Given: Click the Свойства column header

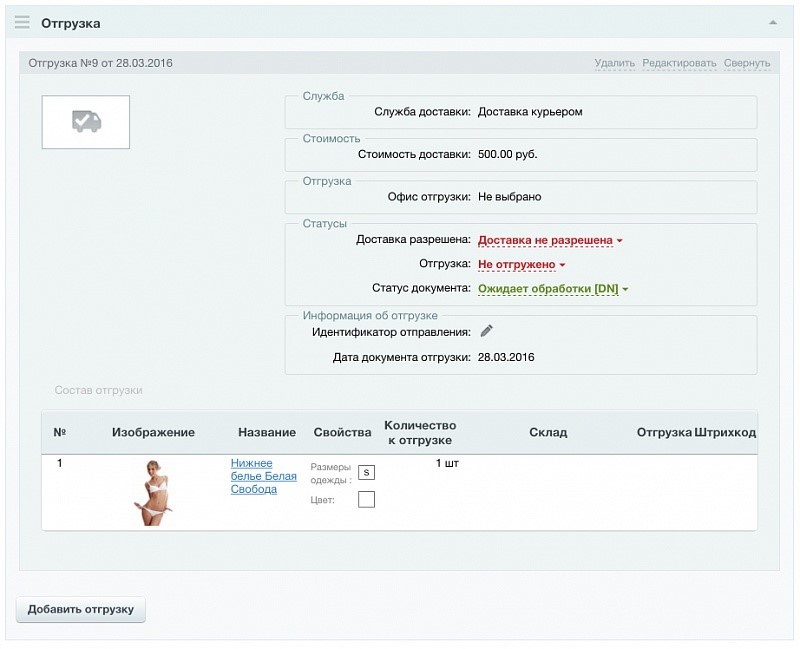Looking at the screenshot, I should (x=342, y=432).
